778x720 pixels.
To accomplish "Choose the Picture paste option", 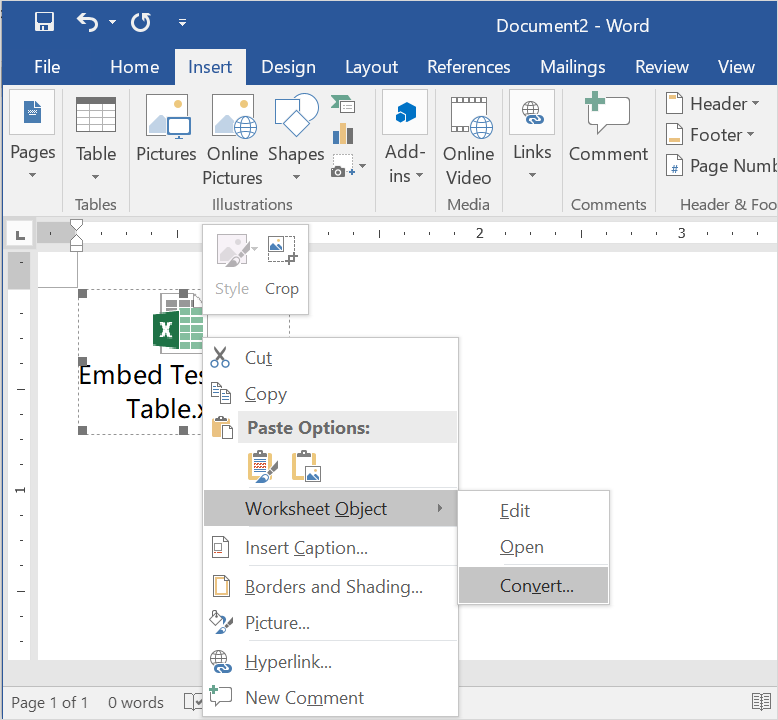I will coord(306,467).
